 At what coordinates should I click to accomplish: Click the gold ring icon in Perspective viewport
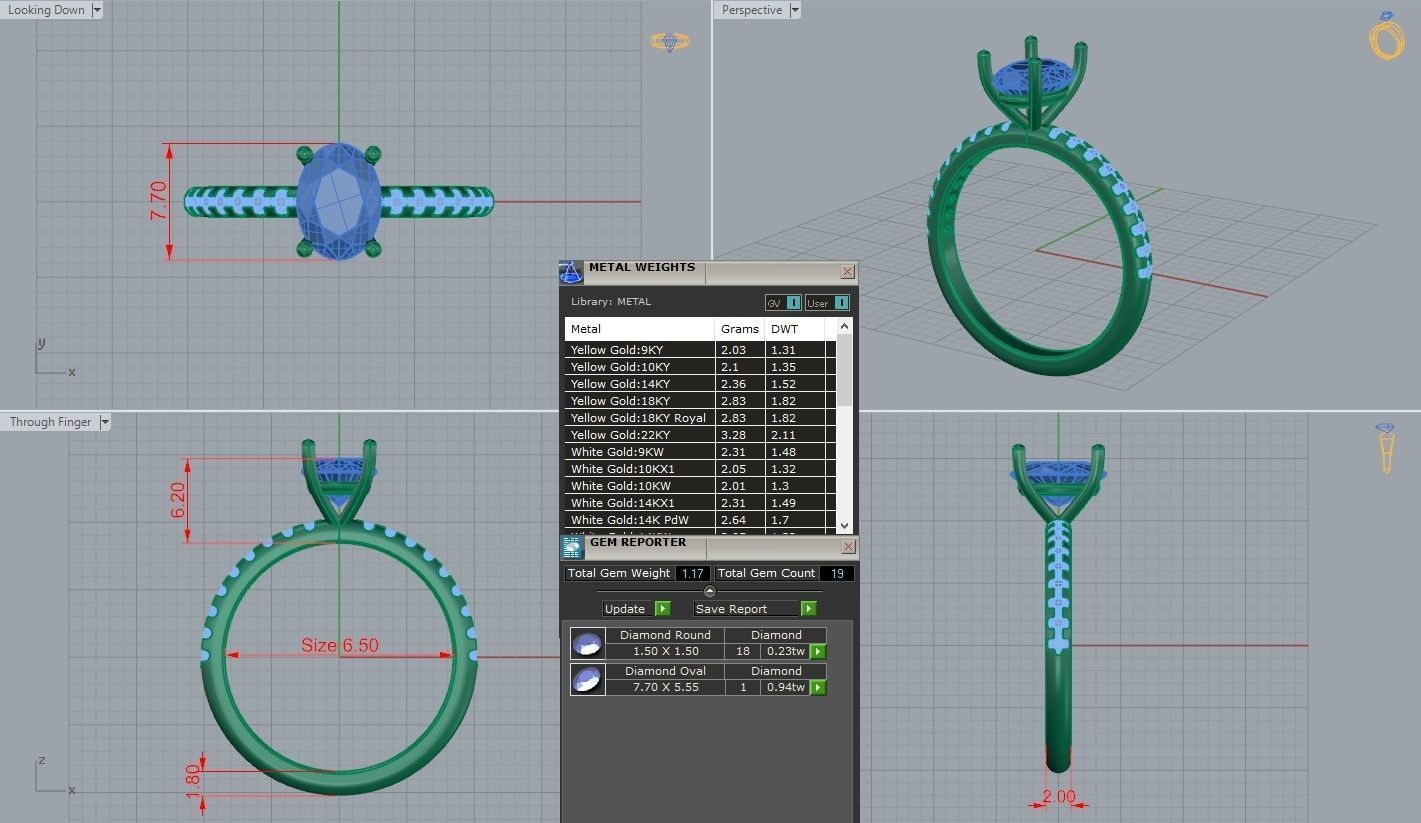click(1386, 42)
